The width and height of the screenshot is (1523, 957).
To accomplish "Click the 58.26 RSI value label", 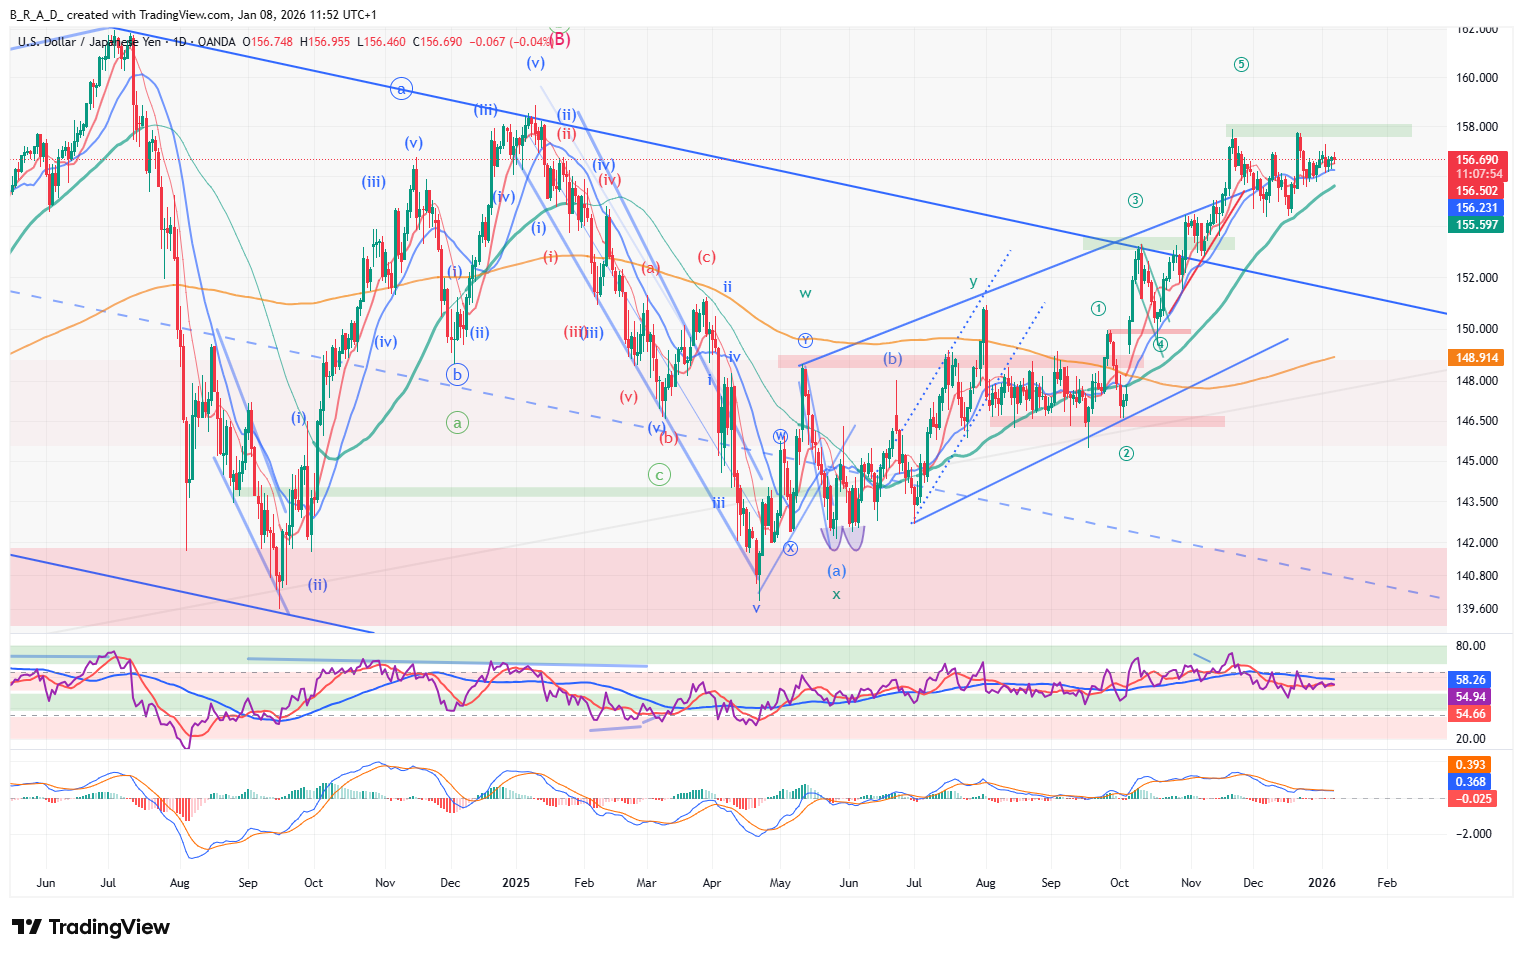I will [1470, 679].
